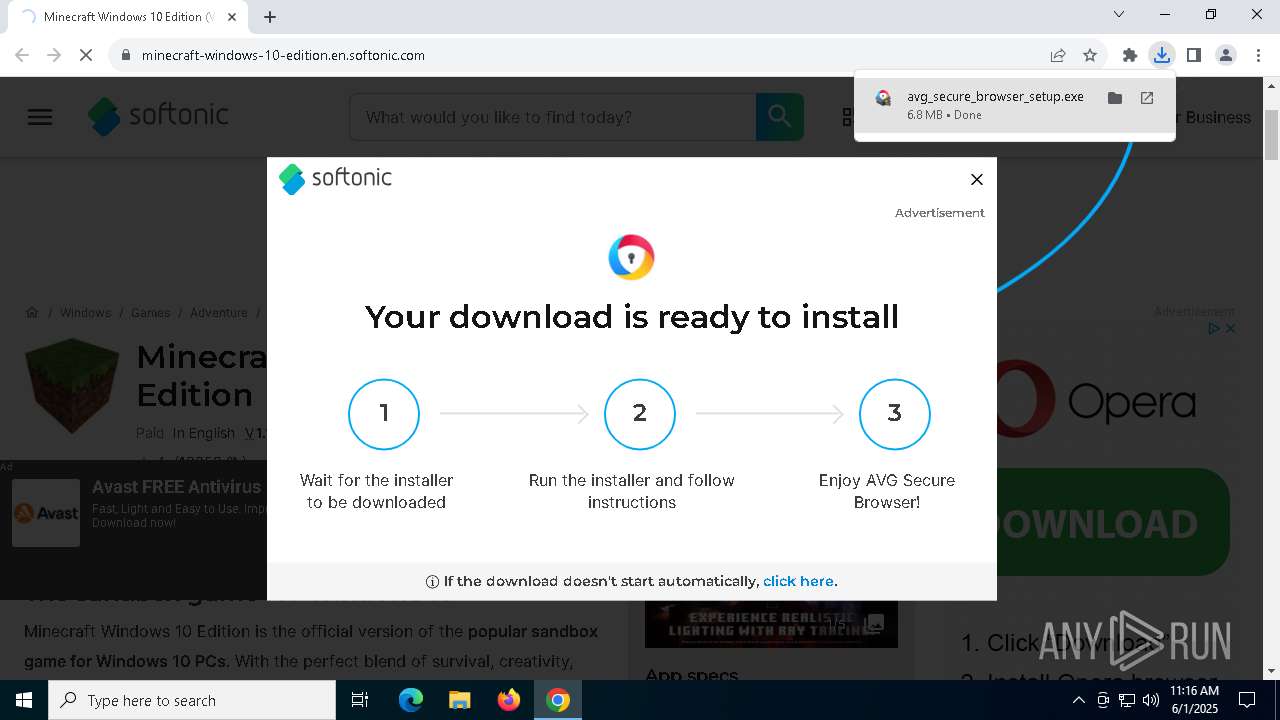Open the network tray icon
Screen dimensions: 1280x720
tap(1127, 700)
